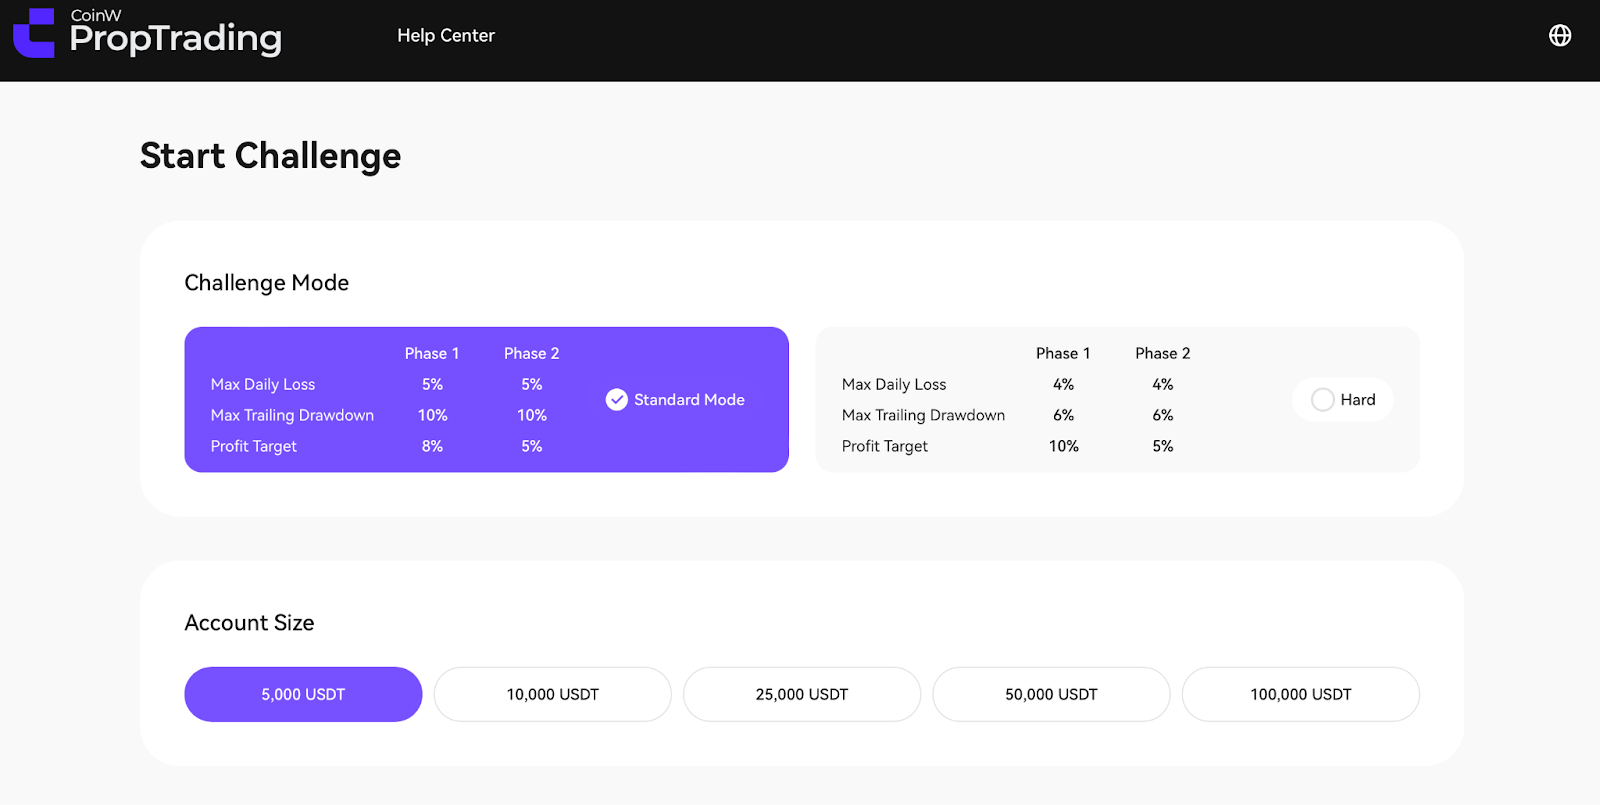Viewport: 1600px width, 805px height.
Task: Click the Challenge Mode section title
Action: (x=267, y=283)
